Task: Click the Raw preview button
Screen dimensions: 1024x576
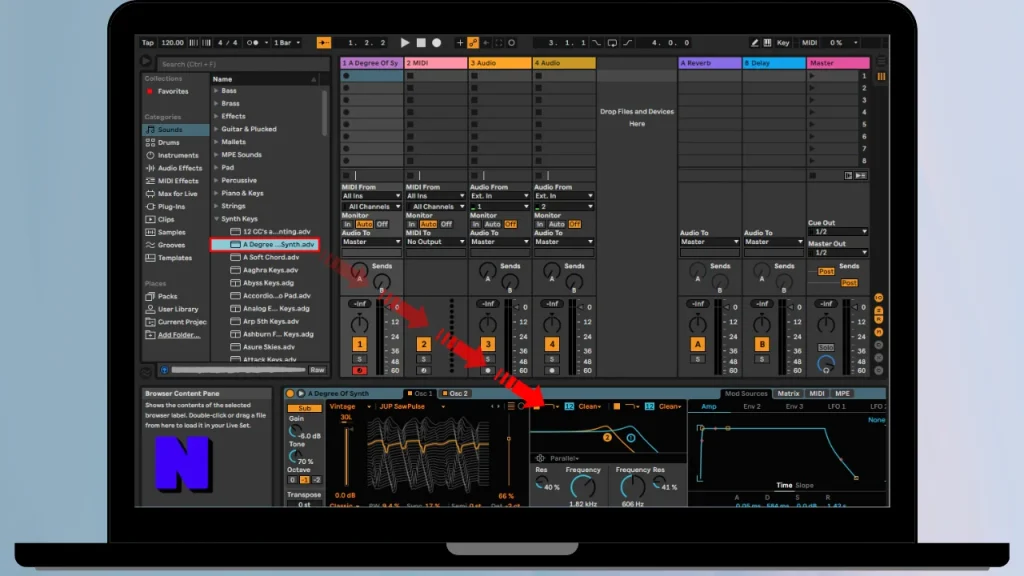Action: tap(317, 370)
